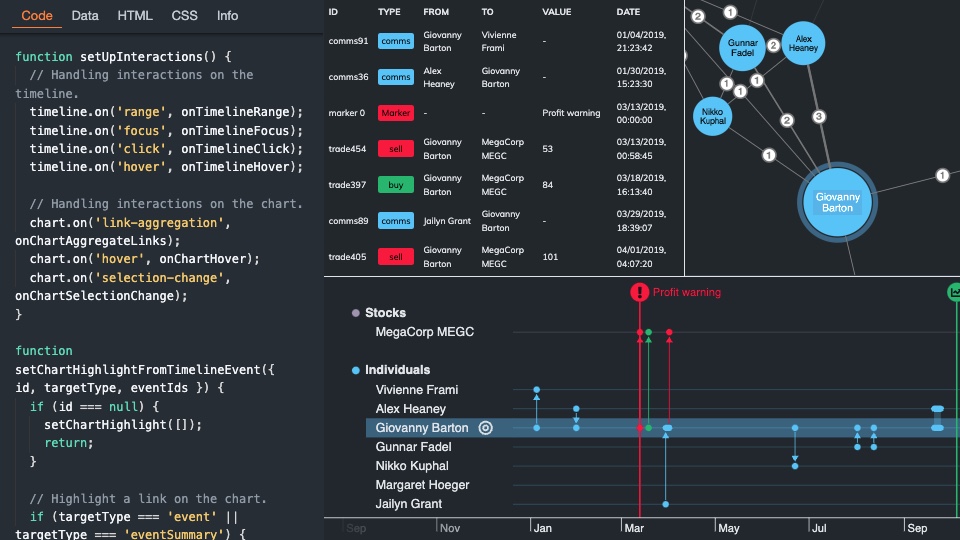Click the green buy tag on trade397
The height and width of the screenshot is (540, 960).
point(395,185)
